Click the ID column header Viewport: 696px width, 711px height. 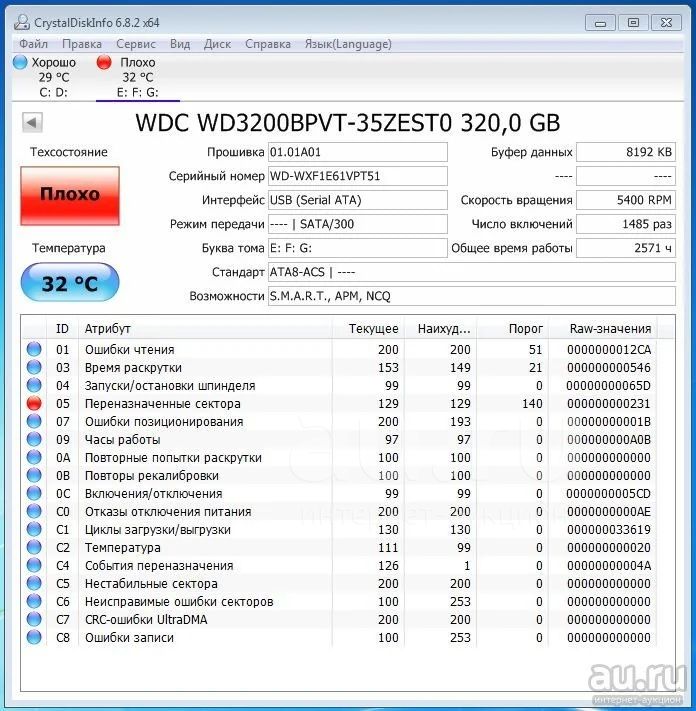[62, 328]
